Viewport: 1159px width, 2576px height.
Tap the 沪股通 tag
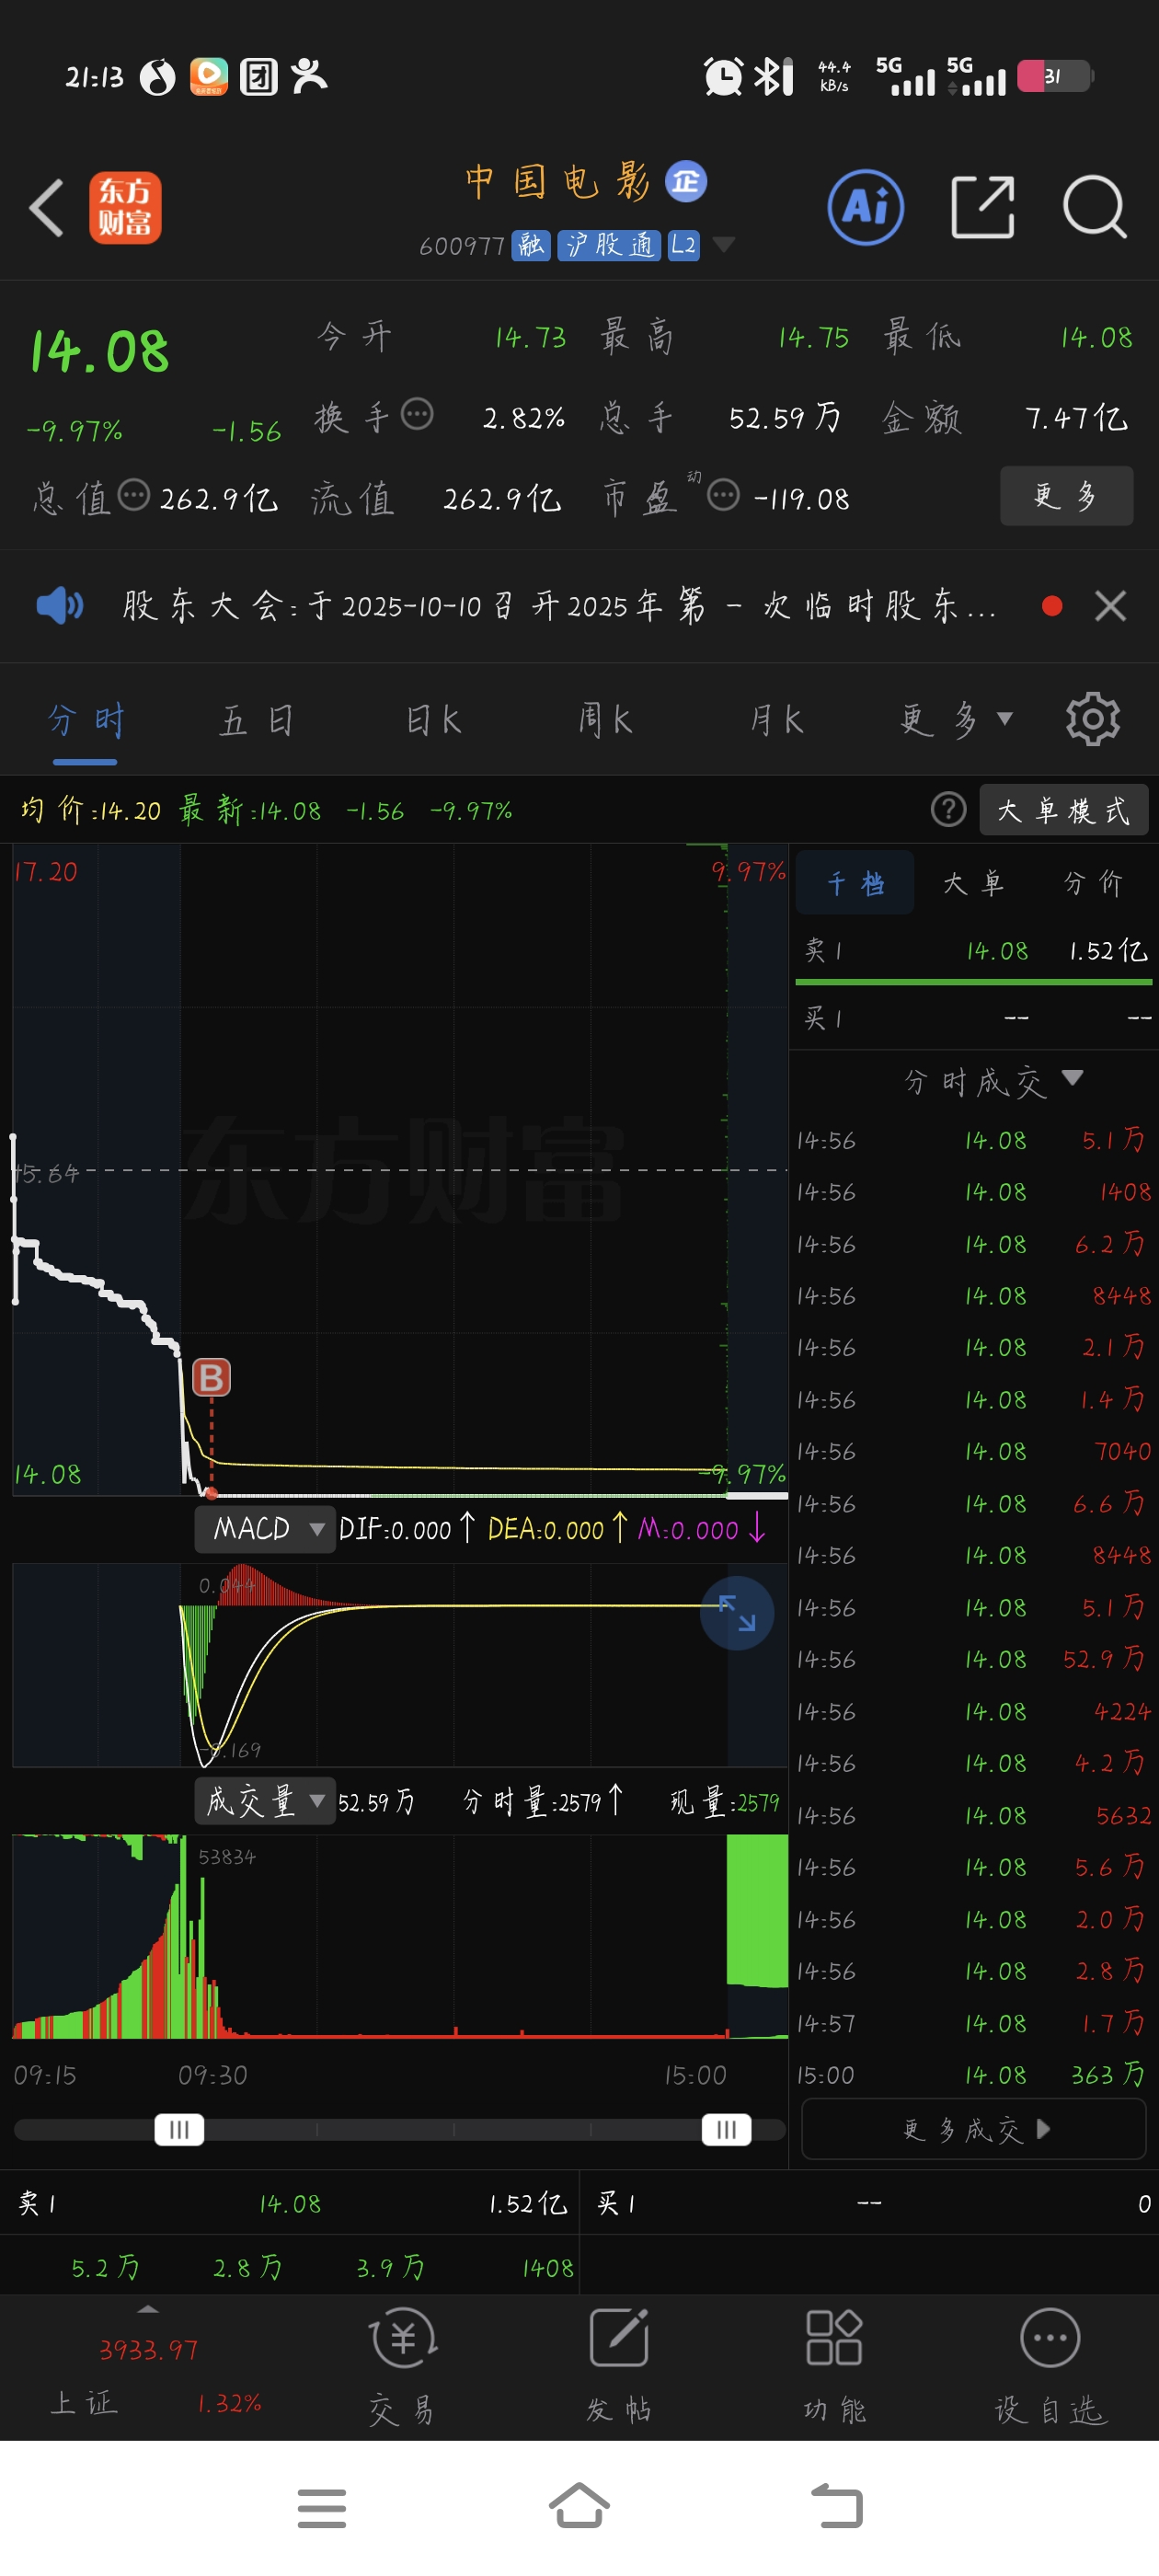[609, 245]
